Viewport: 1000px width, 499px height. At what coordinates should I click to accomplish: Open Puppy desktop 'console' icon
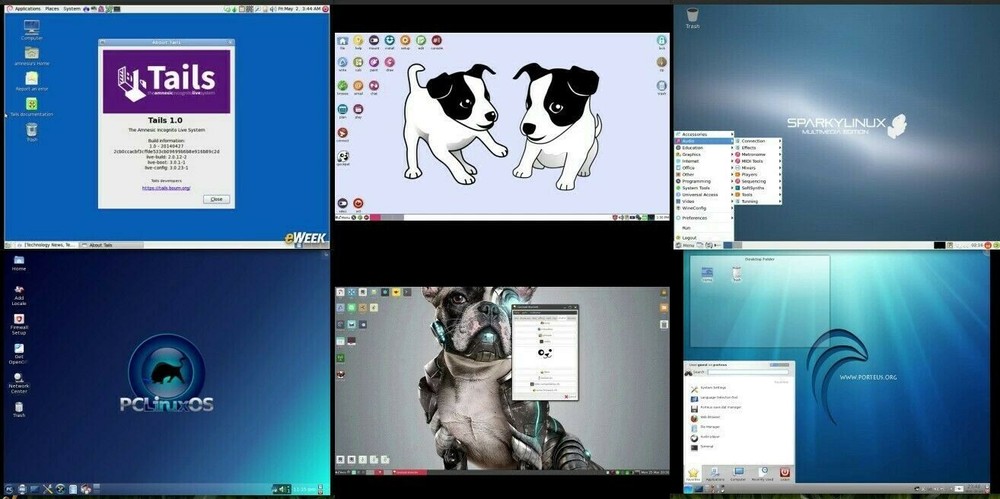(x=437, y=41)
